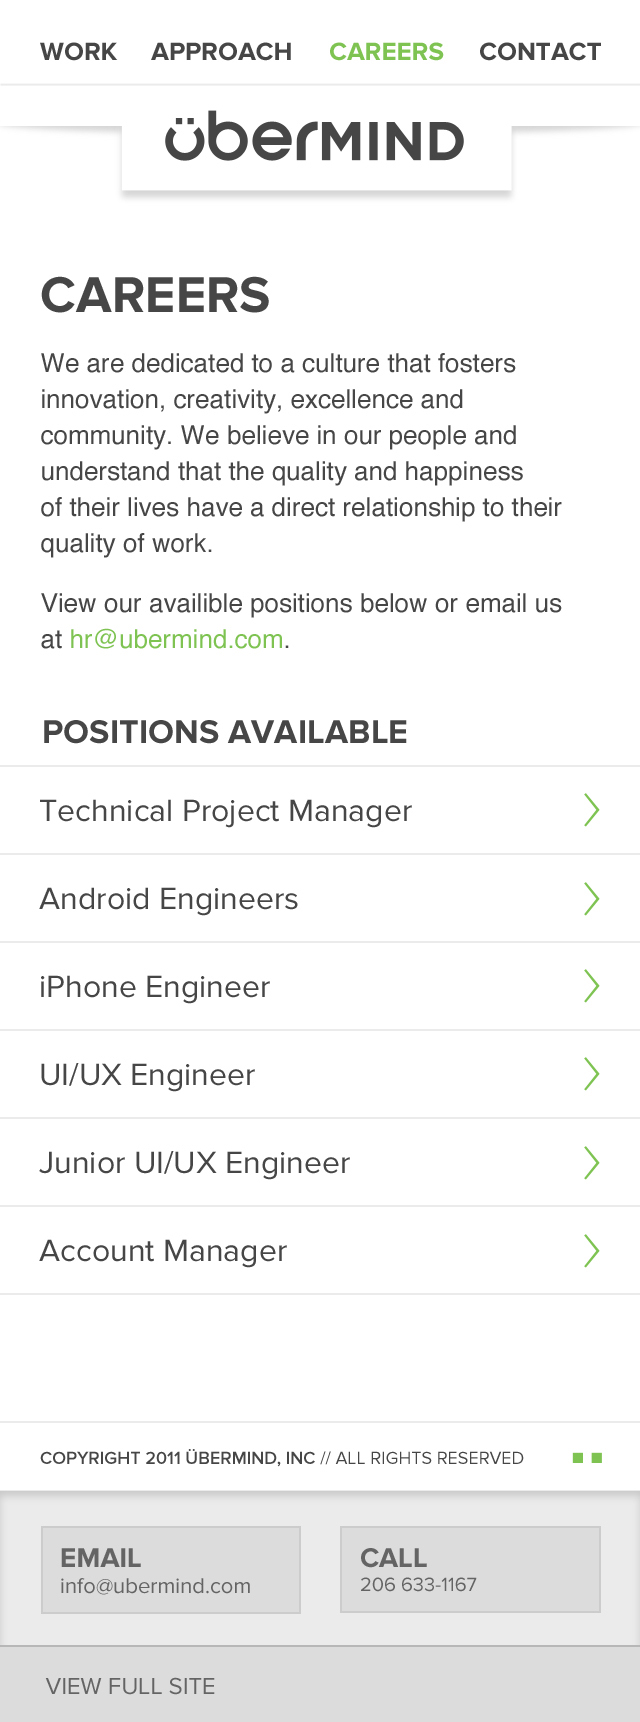Open the Contact page
Screen dimensions: 640x1722
pos(540,51)
